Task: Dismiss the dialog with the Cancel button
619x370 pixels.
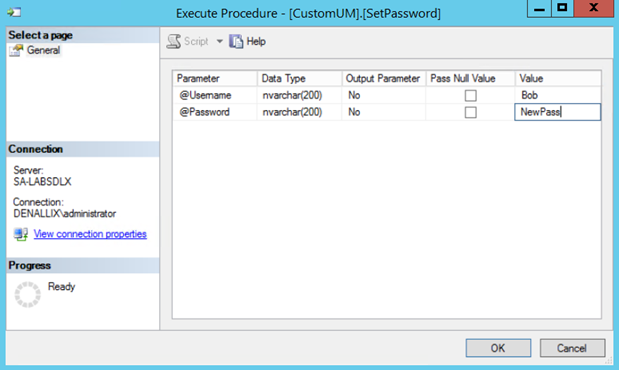Action: (x=572, y=348)
